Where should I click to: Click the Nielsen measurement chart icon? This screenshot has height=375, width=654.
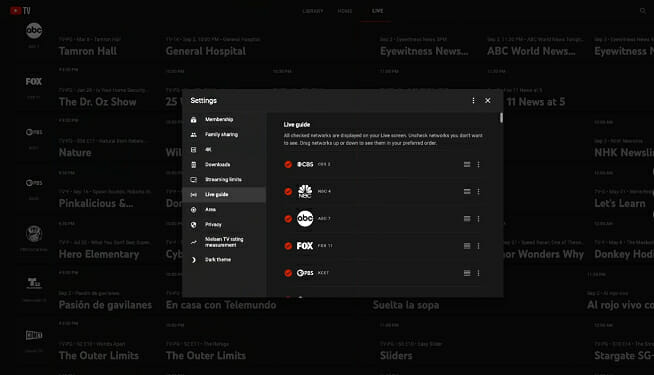click(x=194, y=242)
